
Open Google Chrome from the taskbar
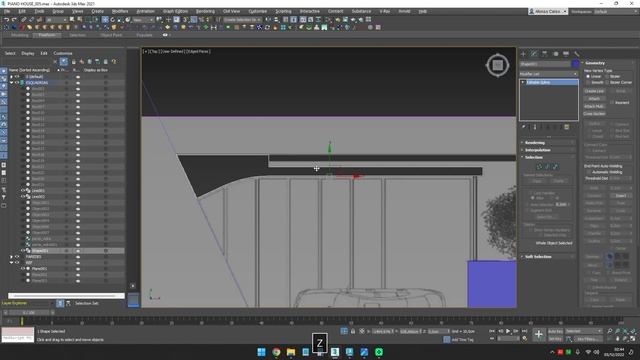[276, 352]
